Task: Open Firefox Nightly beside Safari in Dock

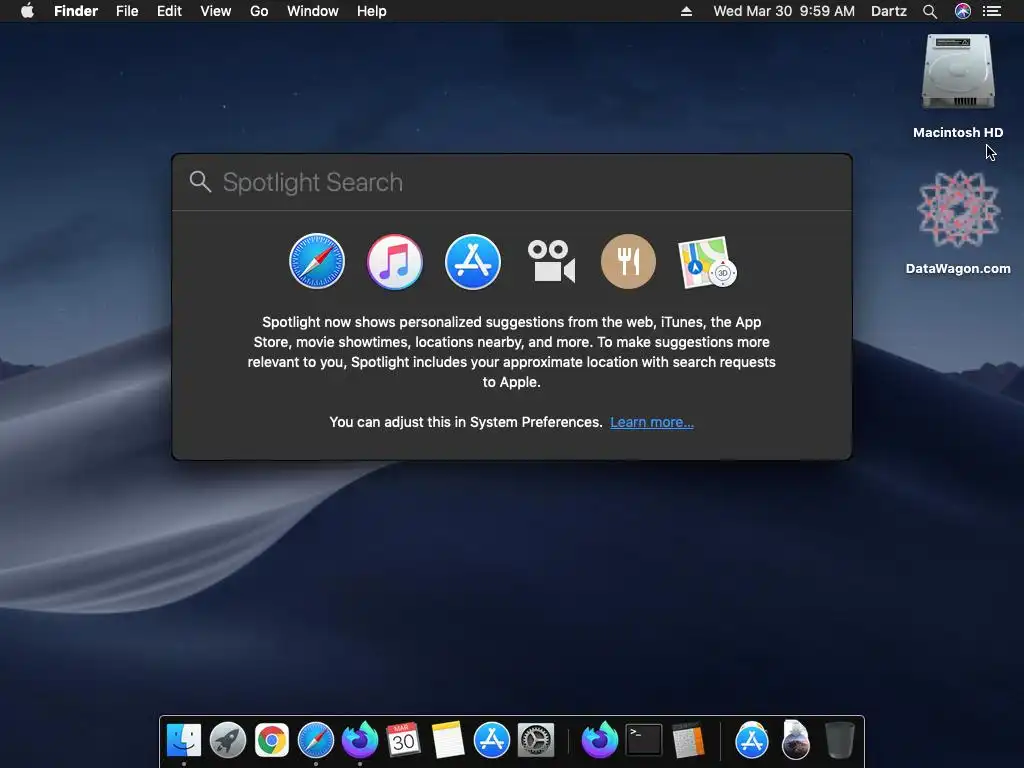Action: [x=360, y=740]
